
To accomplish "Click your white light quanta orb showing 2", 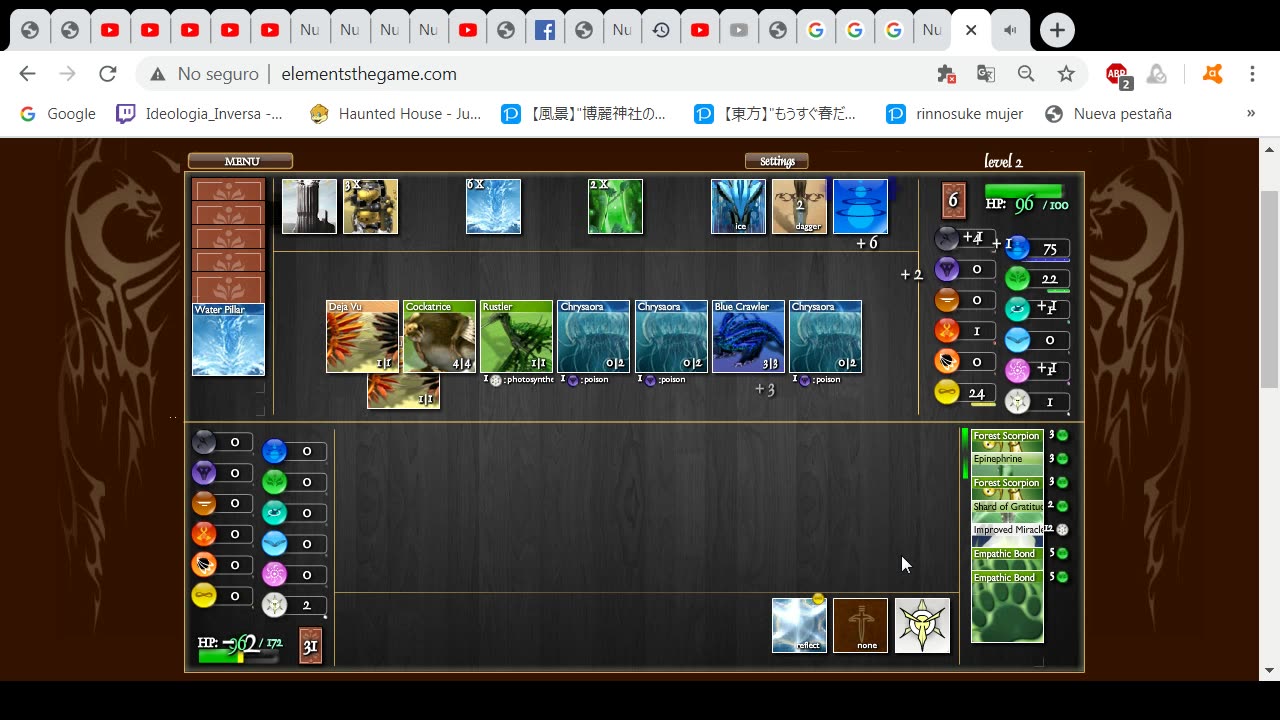I will pyautogui.click(x=274, y=605).
